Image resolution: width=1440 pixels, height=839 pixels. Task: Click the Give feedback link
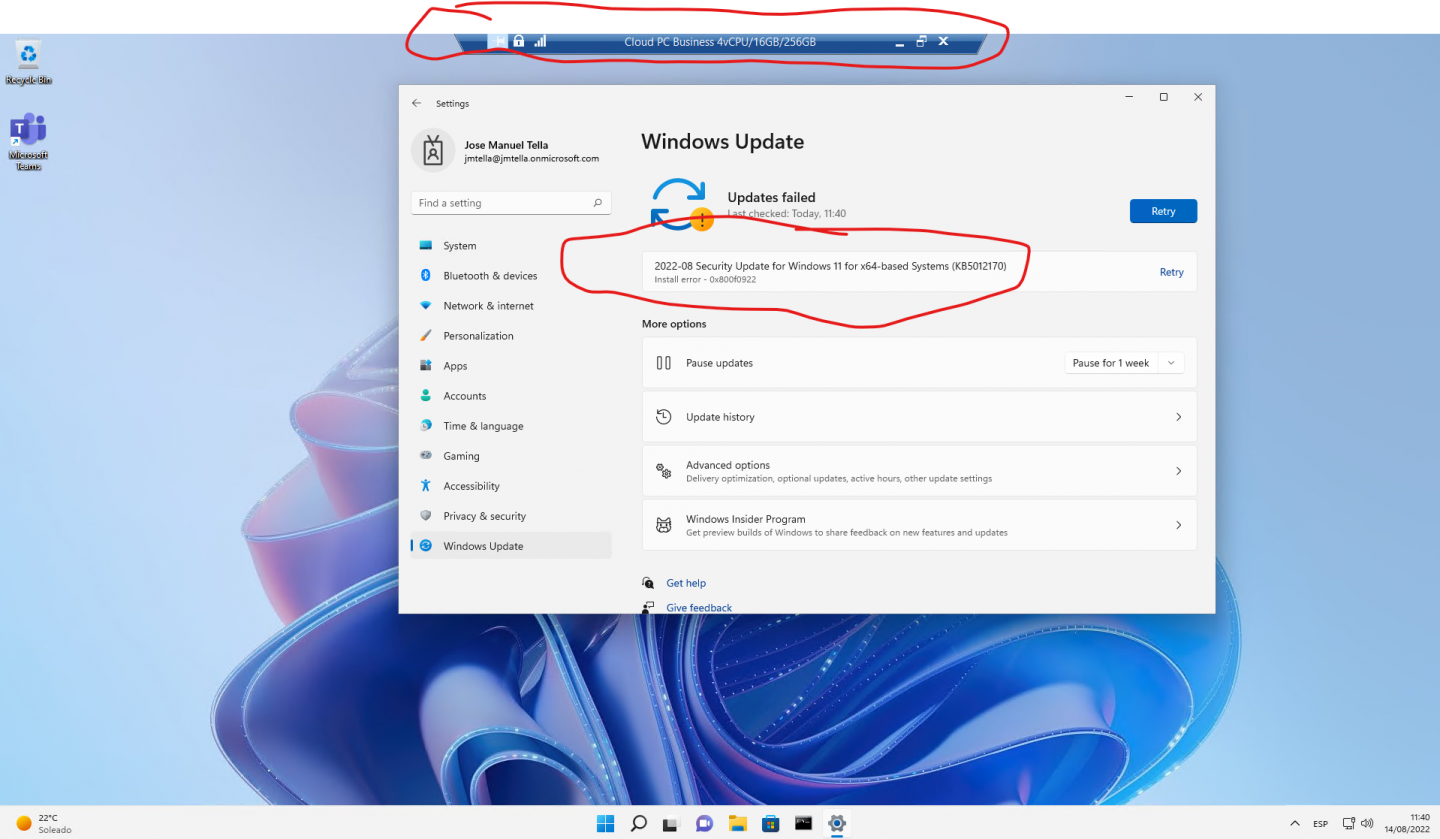pos(699,608)
